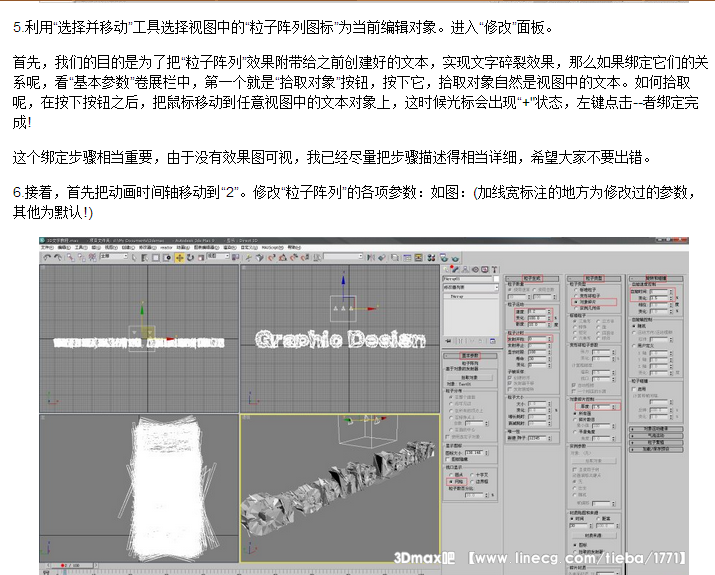
Task: Open the Utilities hammer icon
Action: point(492,267)
